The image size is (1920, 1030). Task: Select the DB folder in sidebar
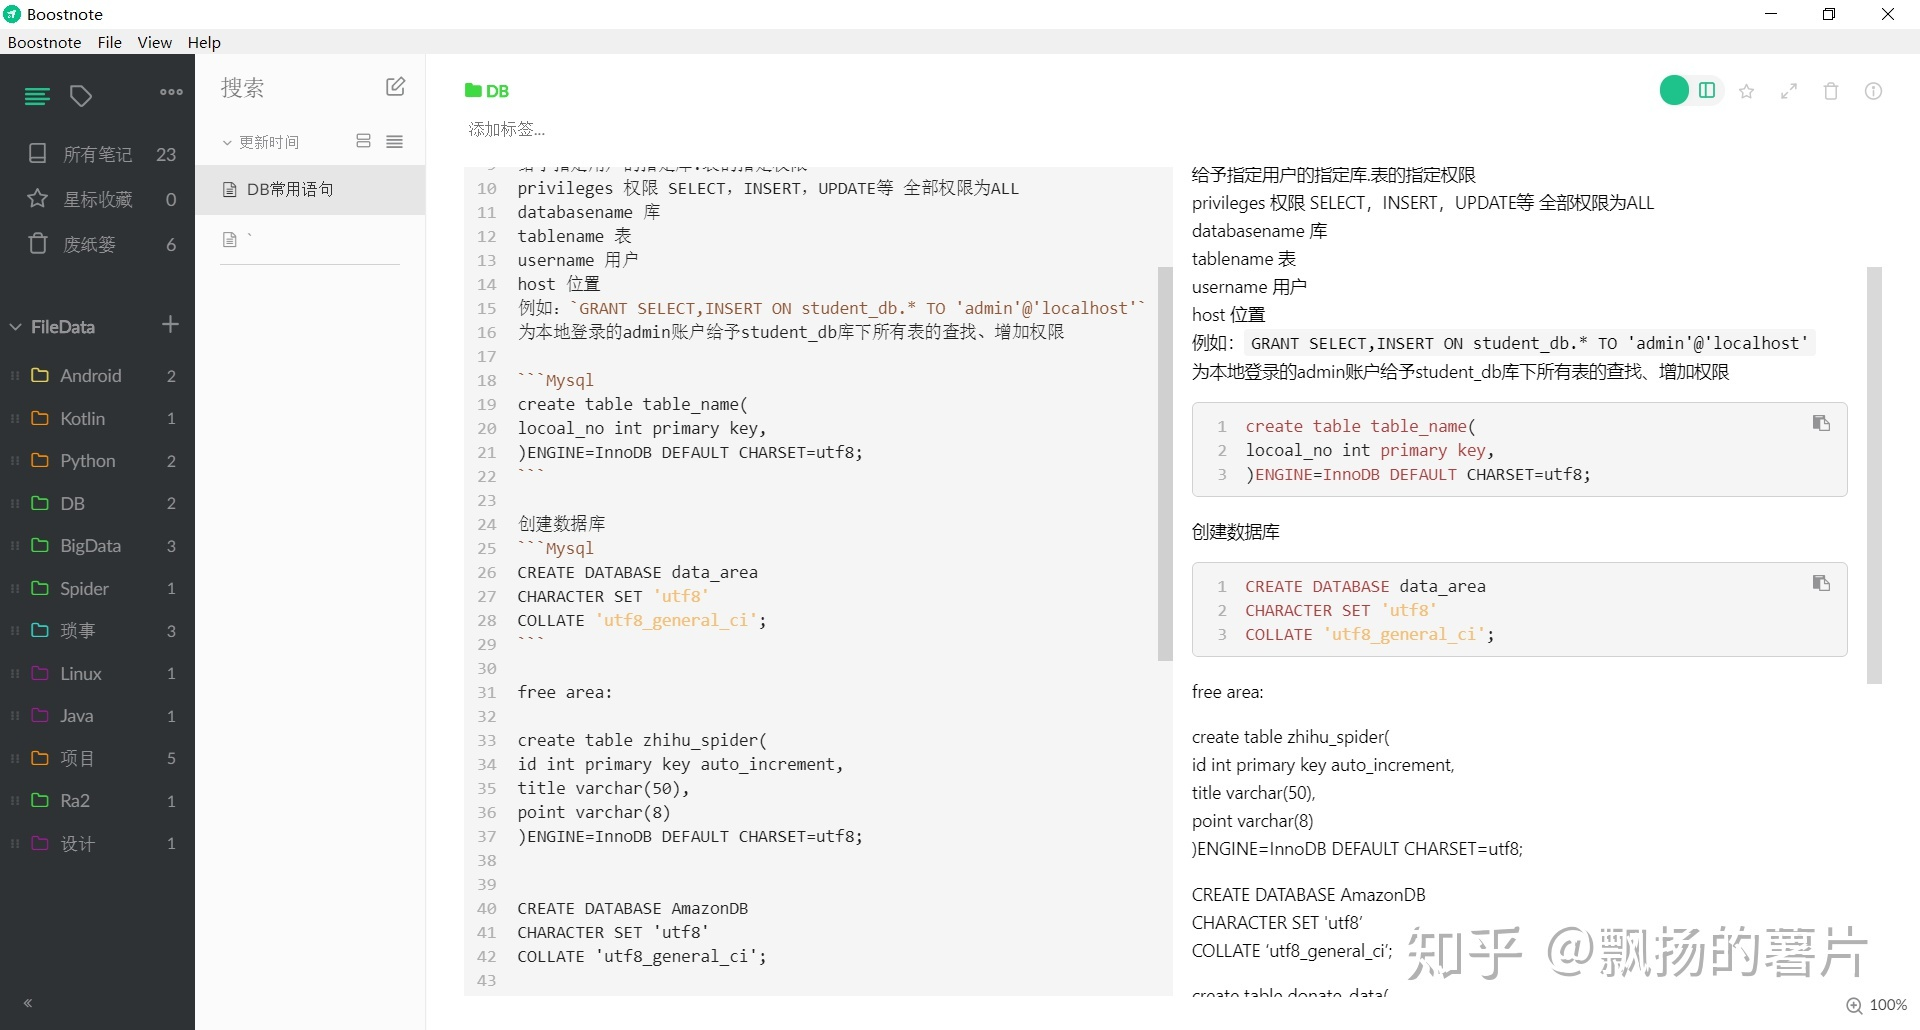click(98, 503)
